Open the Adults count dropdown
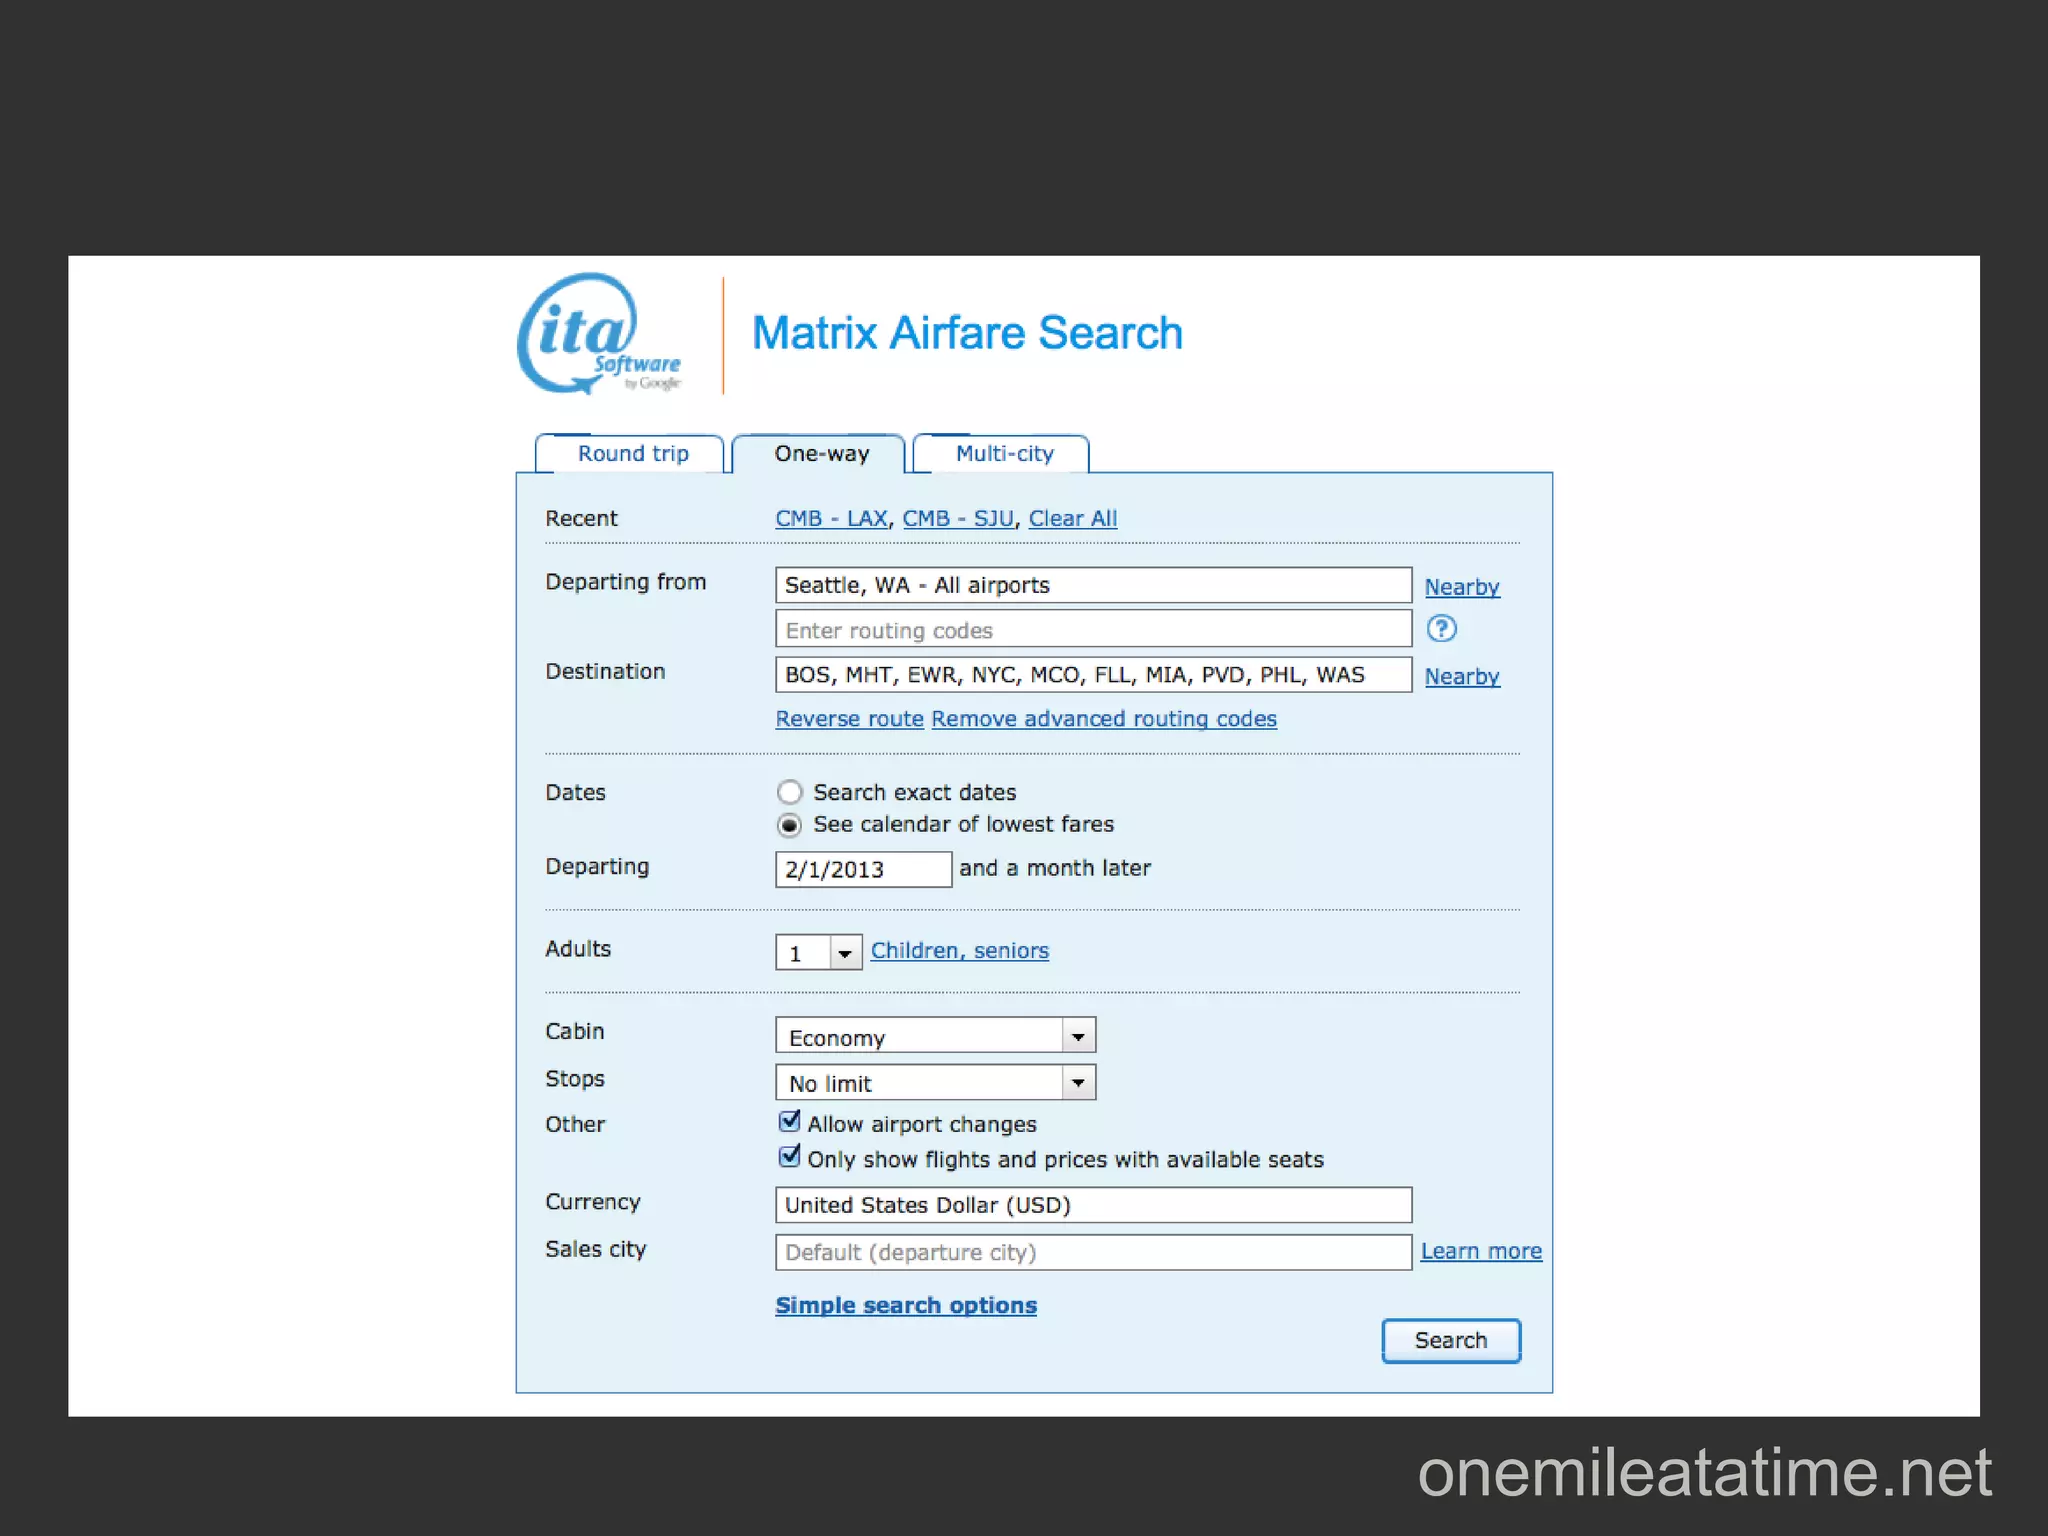 click(x=818, y=952)
